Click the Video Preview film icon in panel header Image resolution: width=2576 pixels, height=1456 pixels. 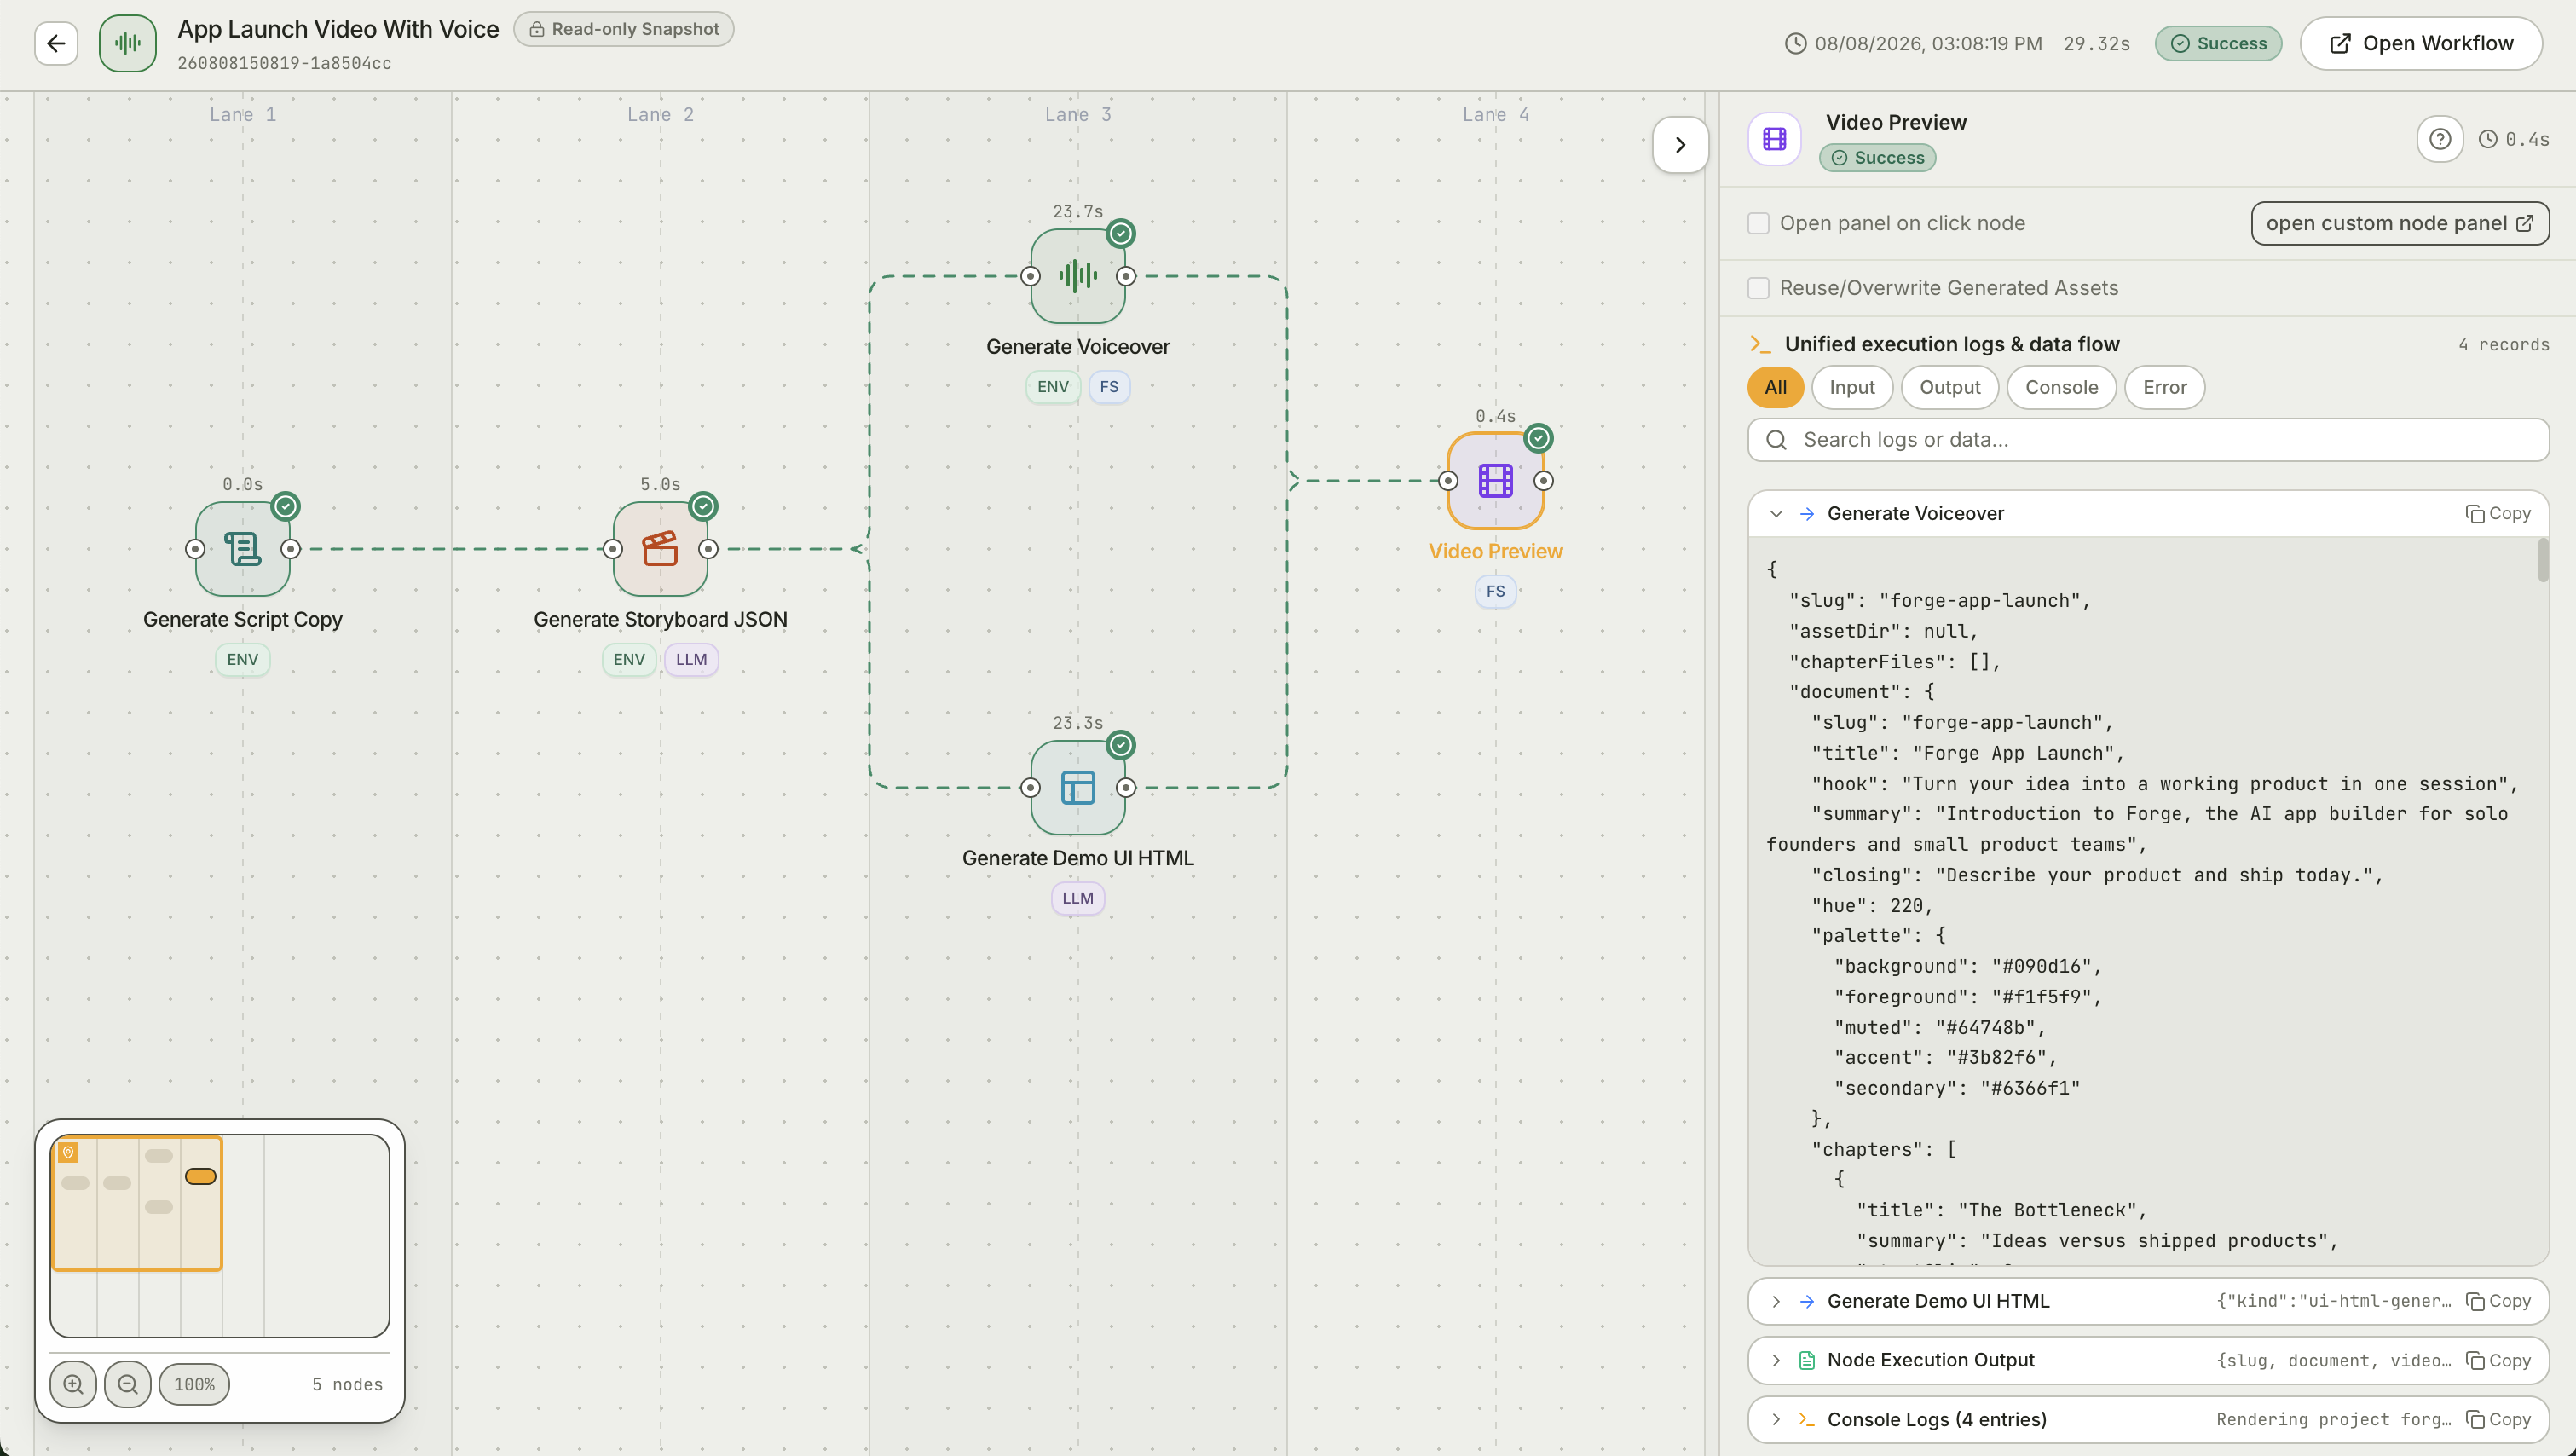1775,139
